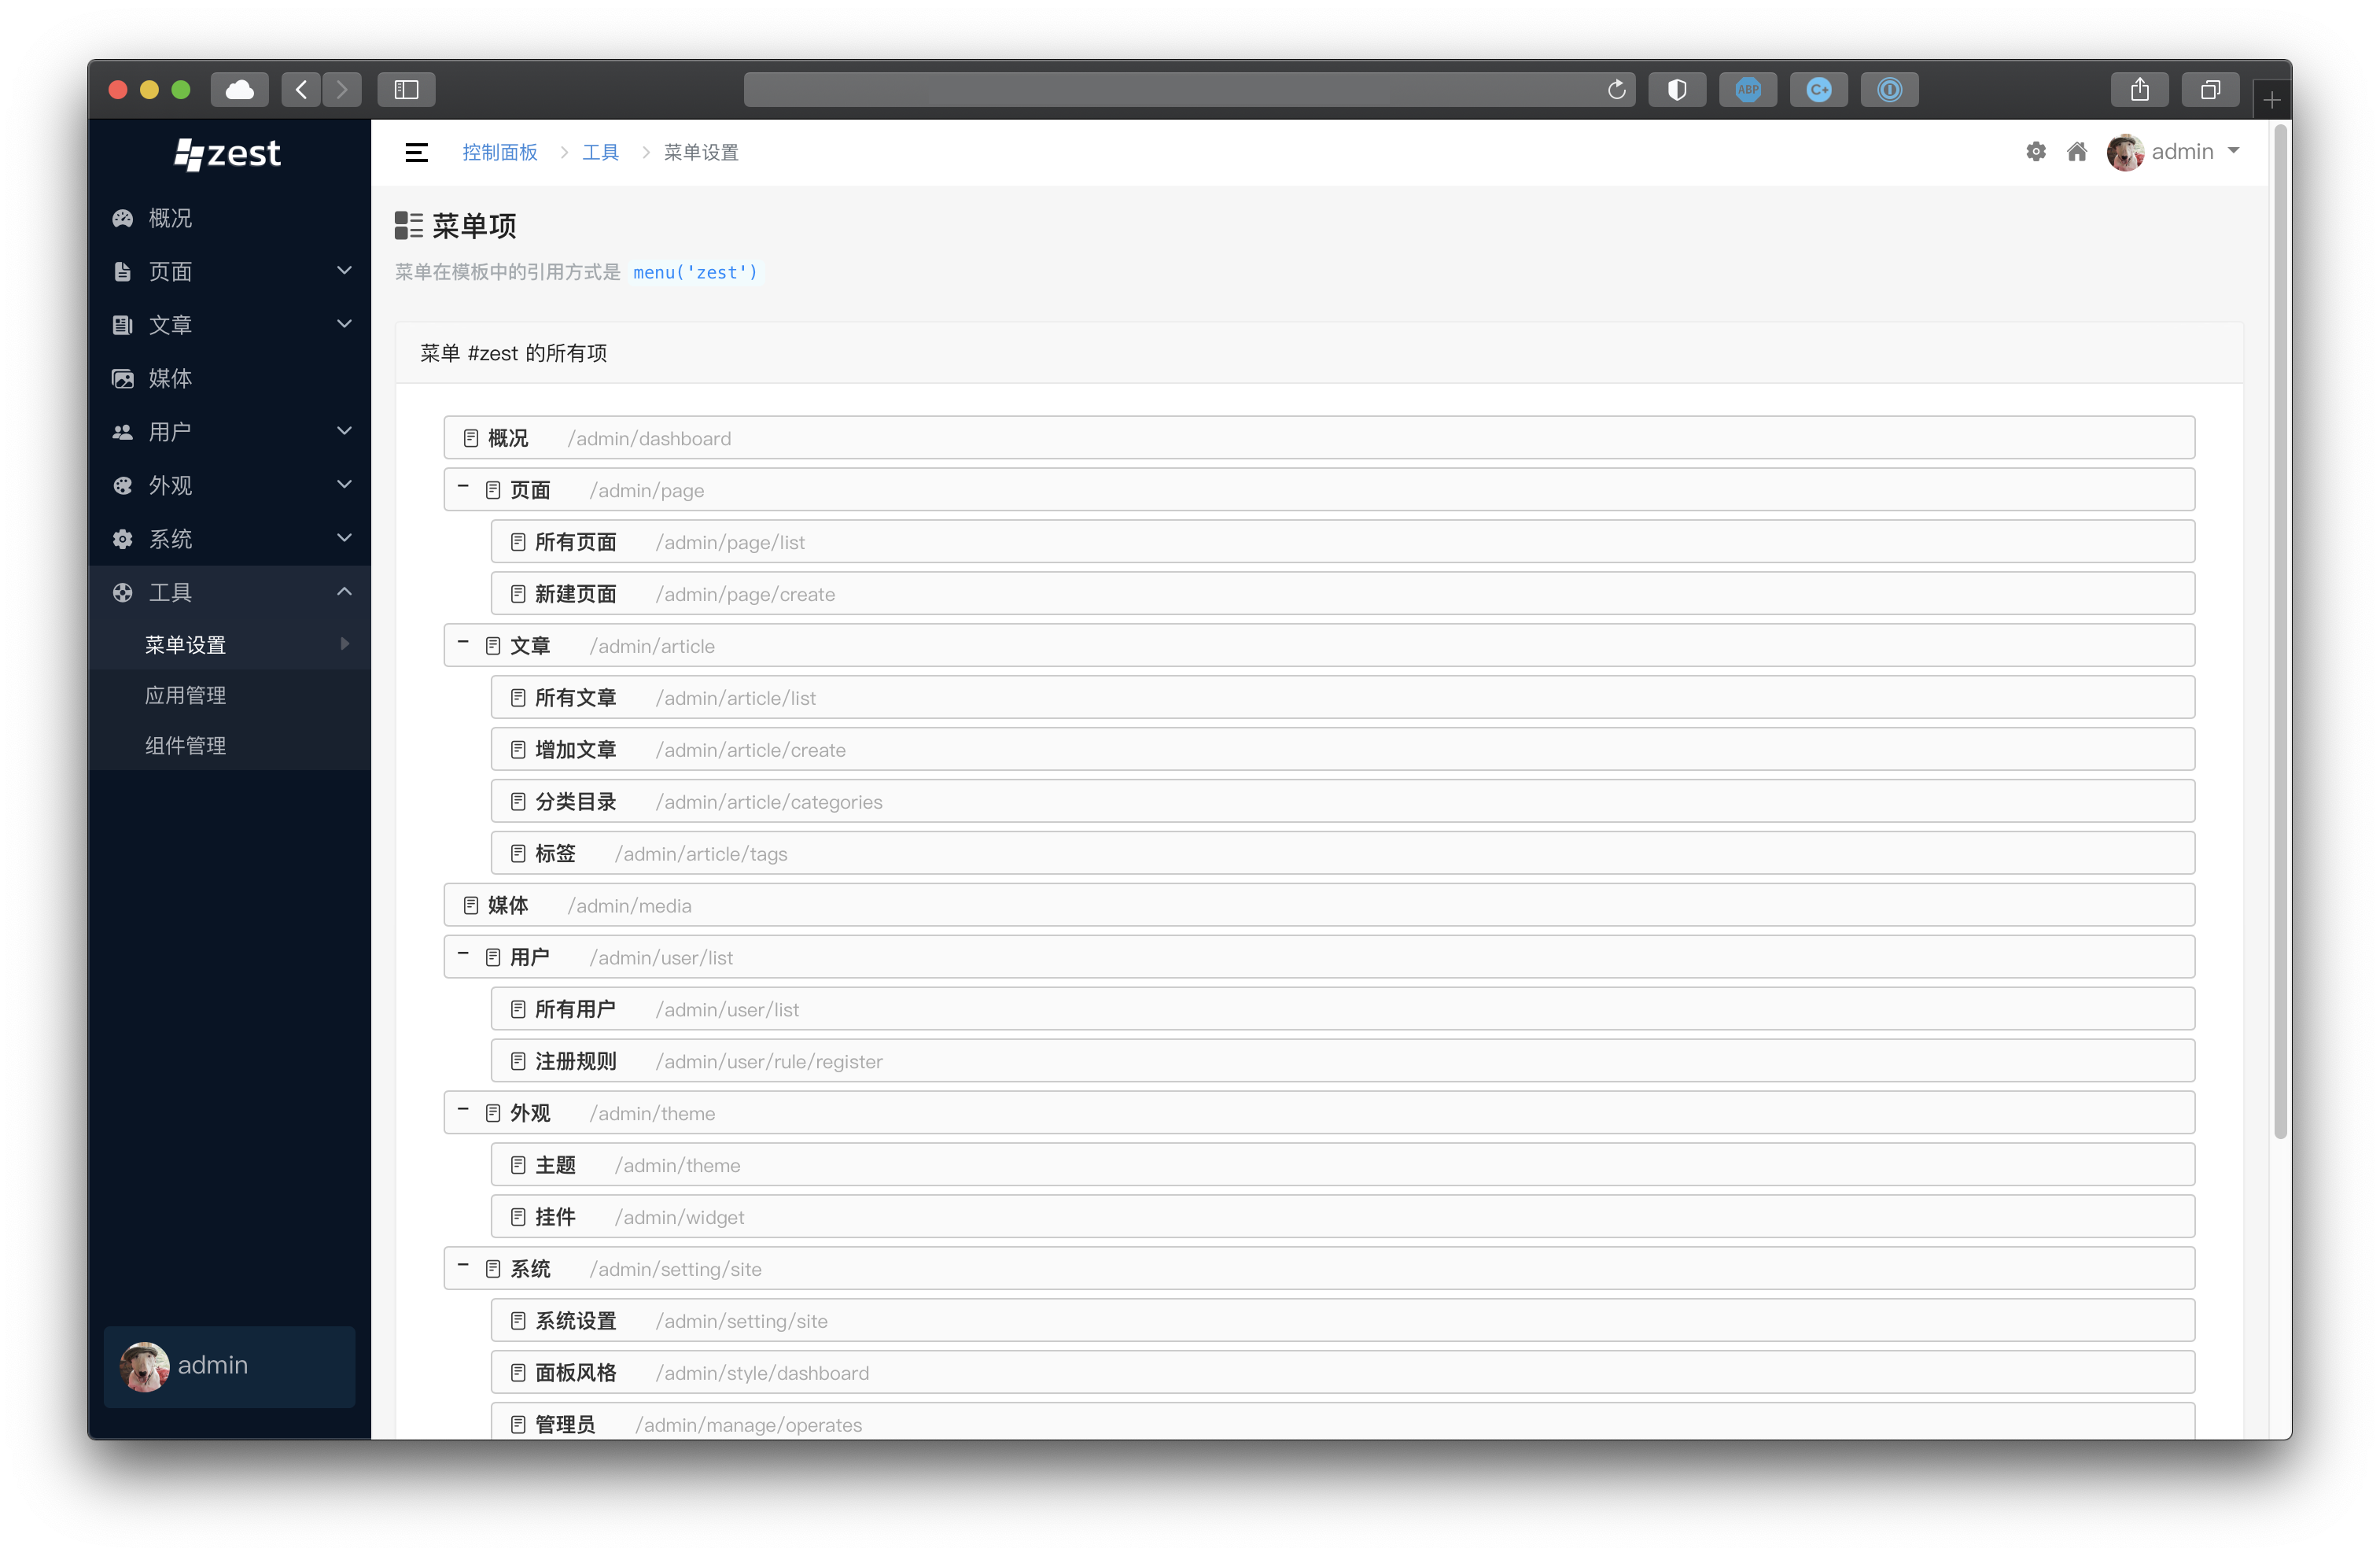Collapse the 外观 tree node

463,1110
